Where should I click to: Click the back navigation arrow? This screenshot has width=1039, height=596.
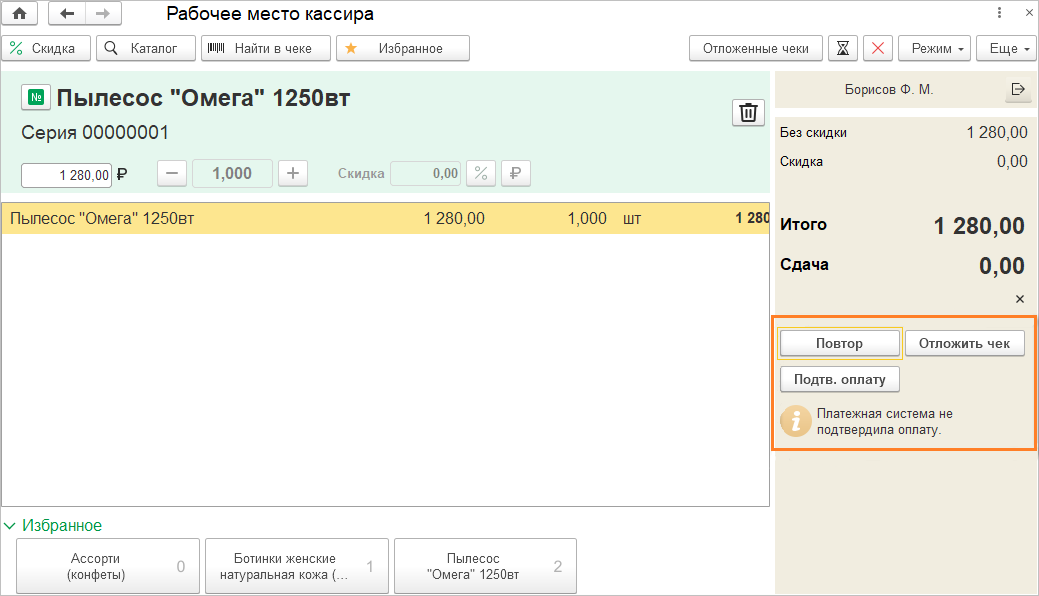click(66, 13)
